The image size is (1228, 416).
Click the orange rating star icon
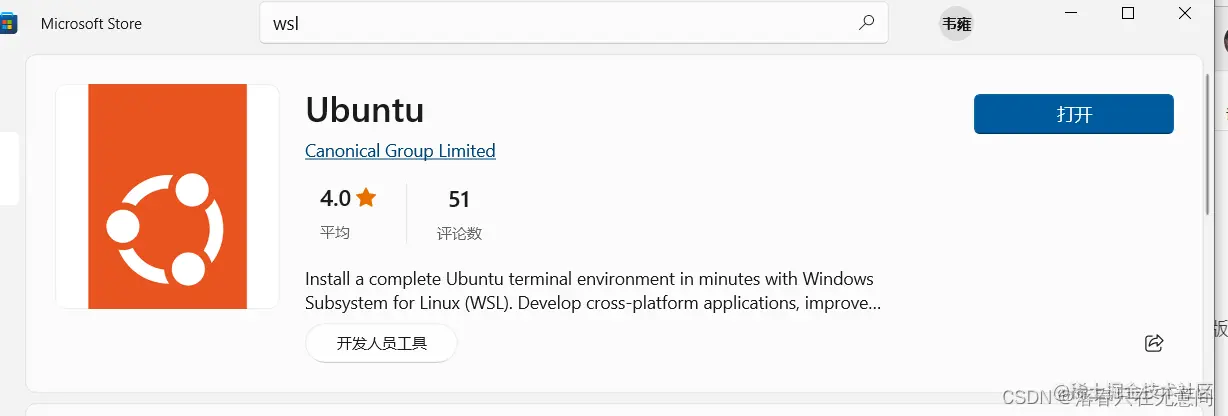[x=366, y=197]
